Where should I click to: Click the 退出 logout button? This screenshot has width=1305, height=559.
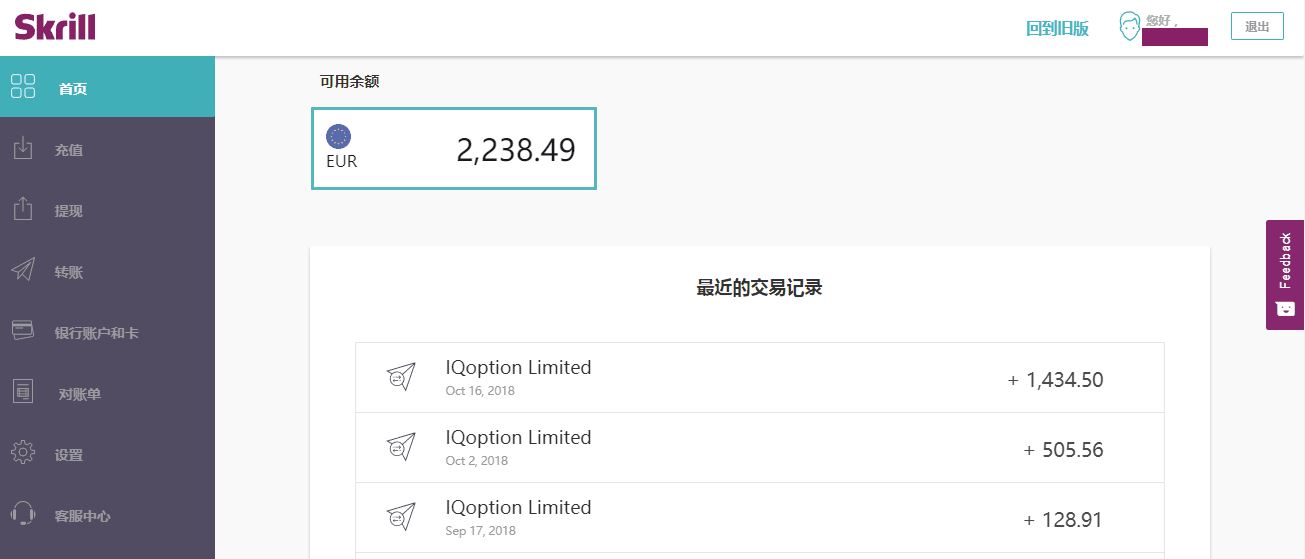(x=1257, y=27)
